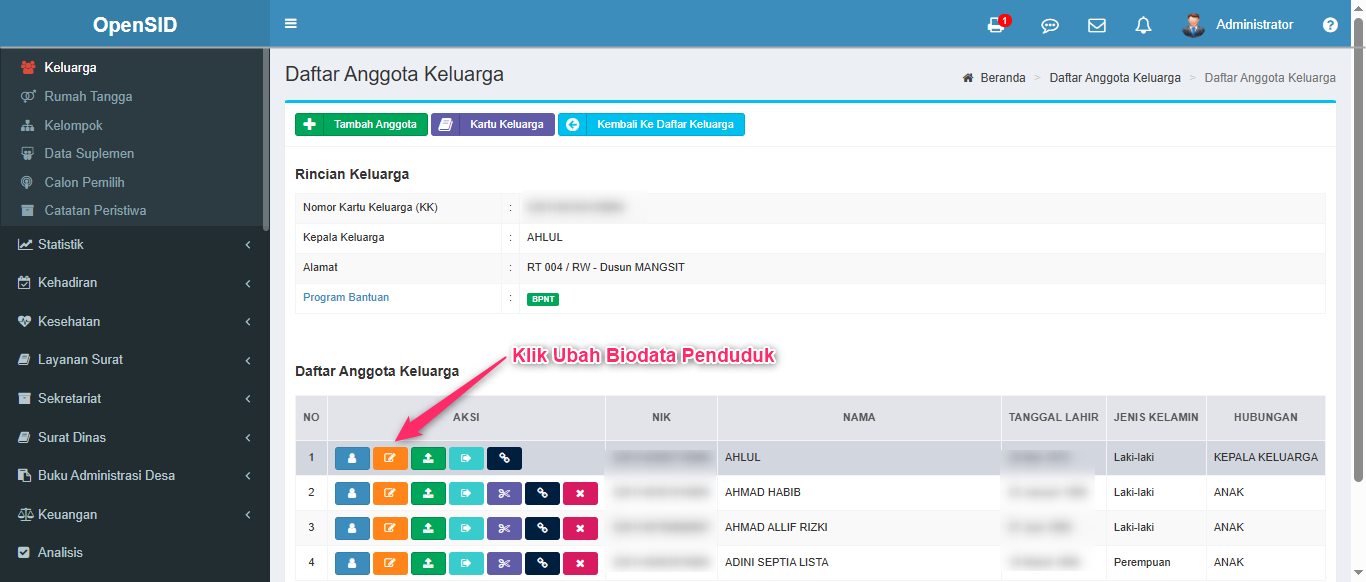1366x582 pixels.
Task: Click purple scissors icon for AHMAD HABIB
Action: 504,493
